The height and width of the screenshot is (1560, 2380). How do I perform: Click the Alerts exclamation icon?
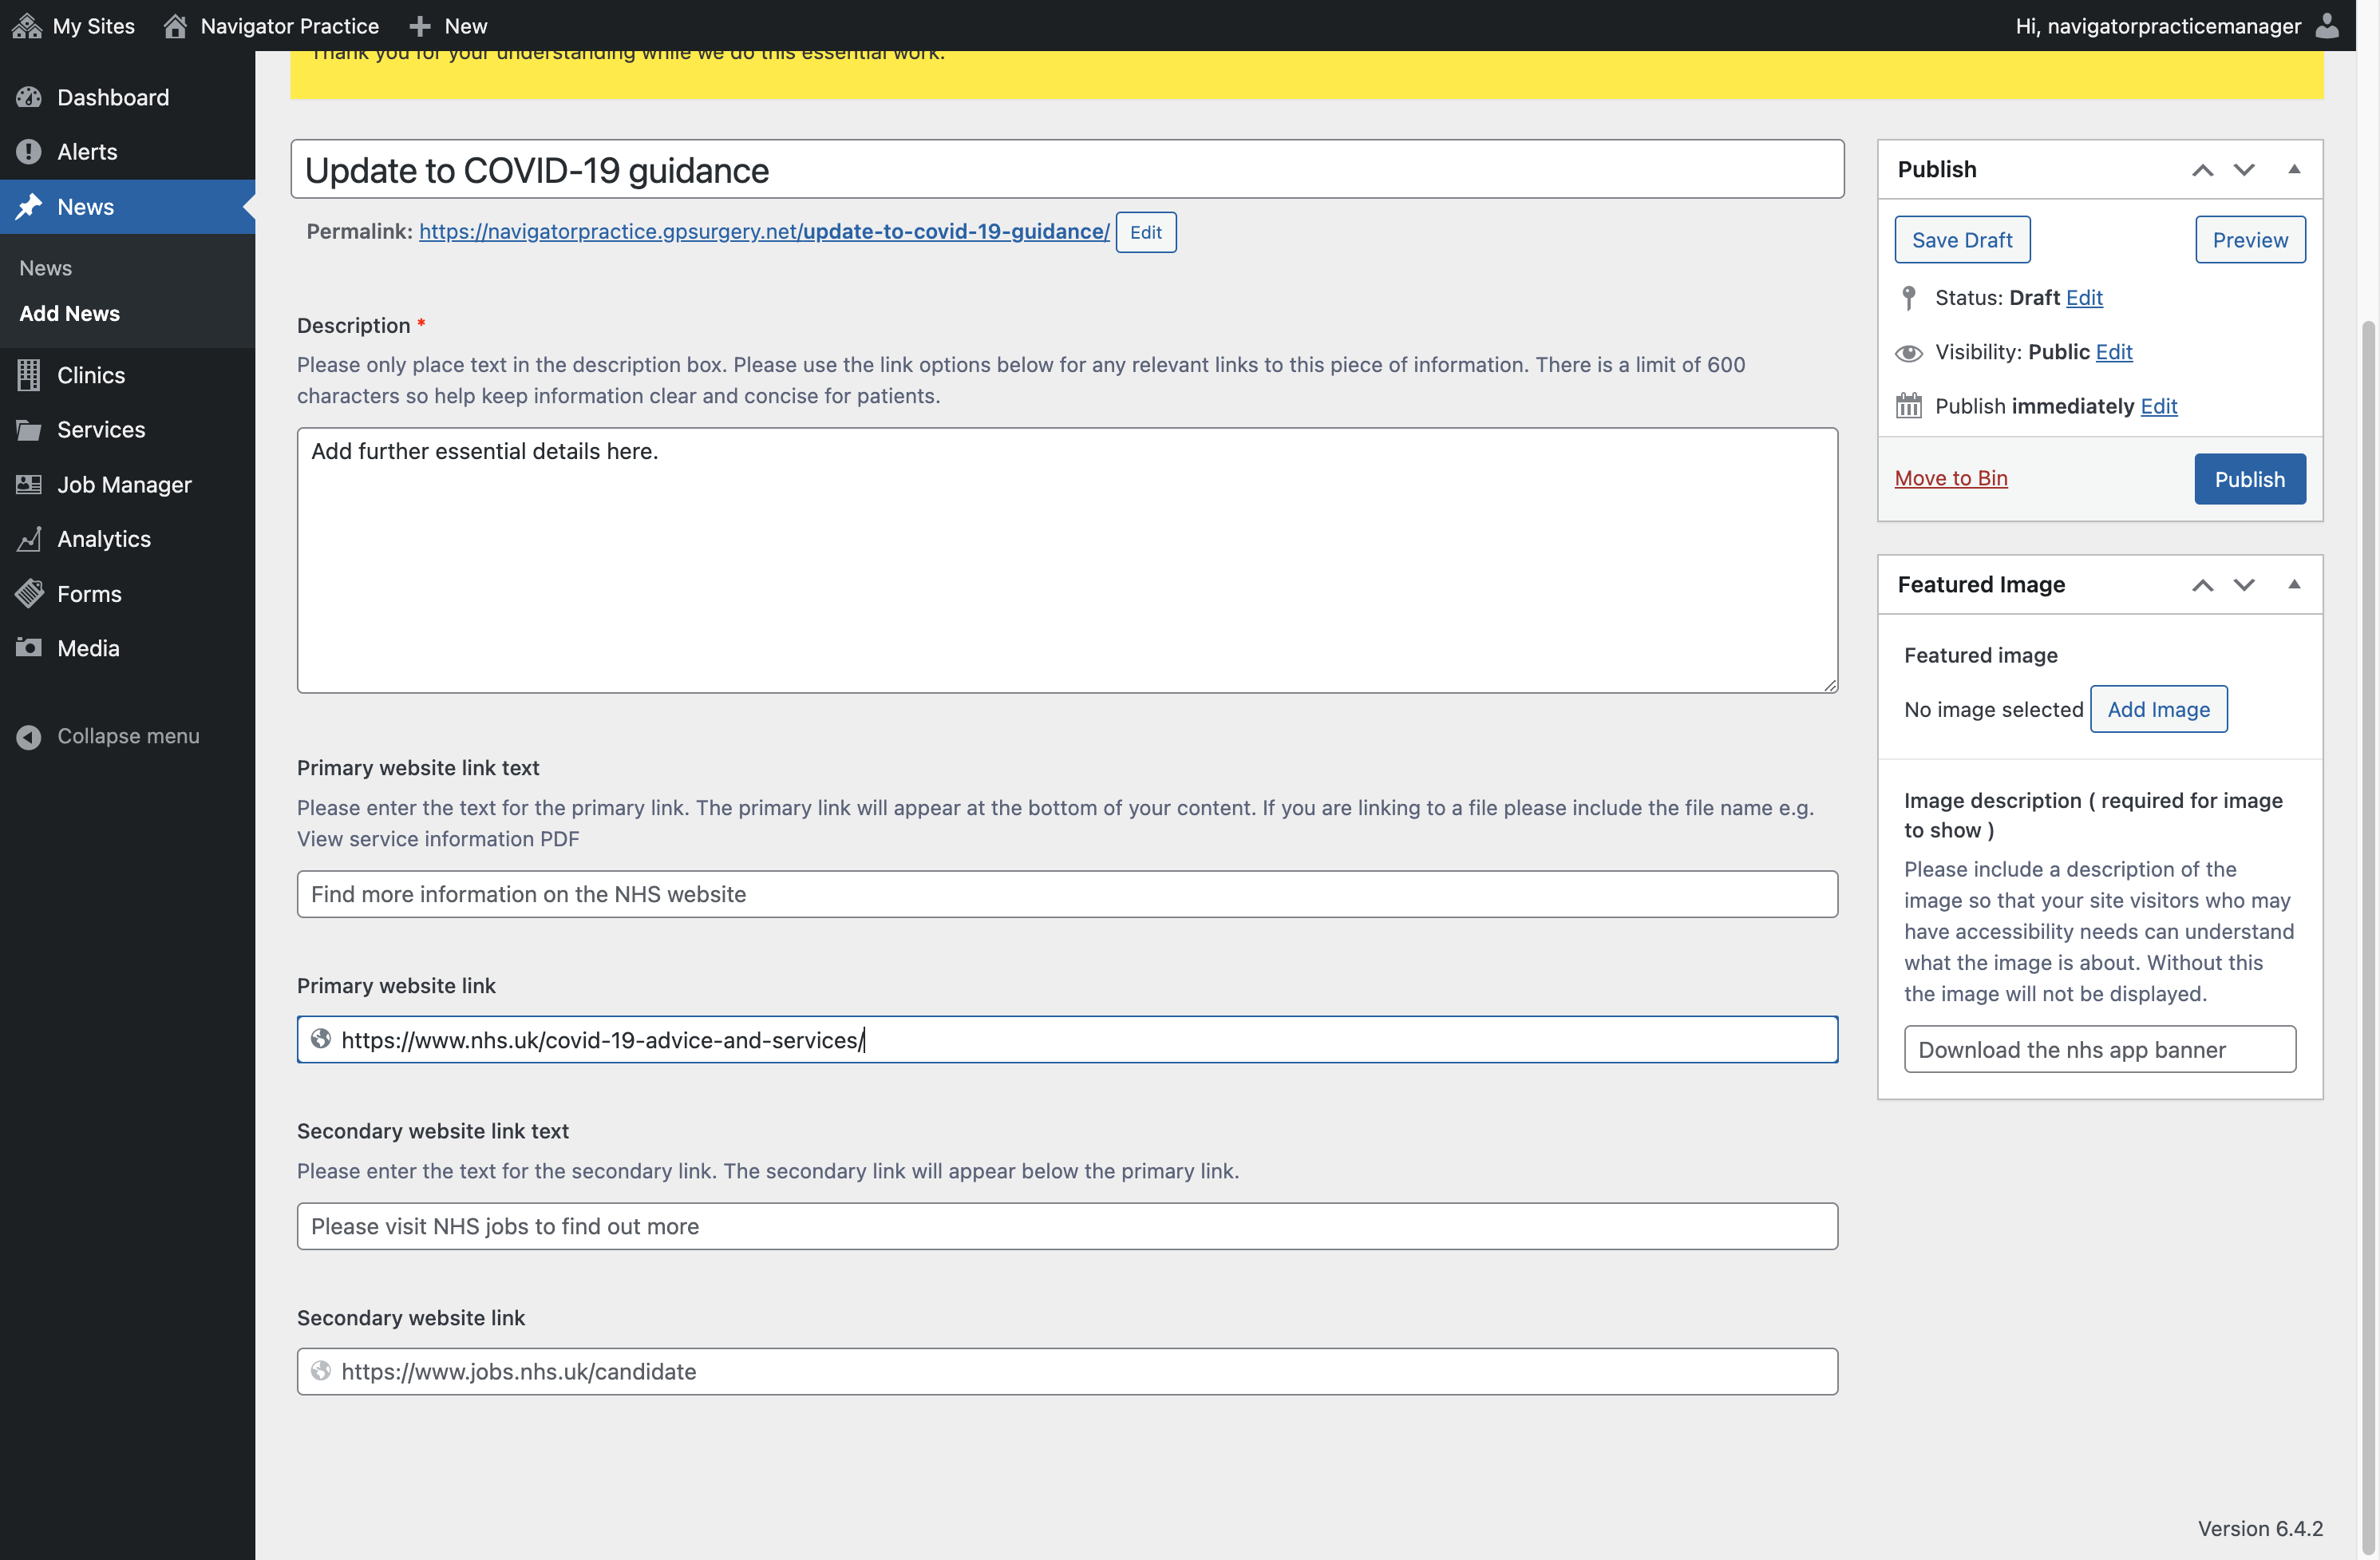click(29, 152)
